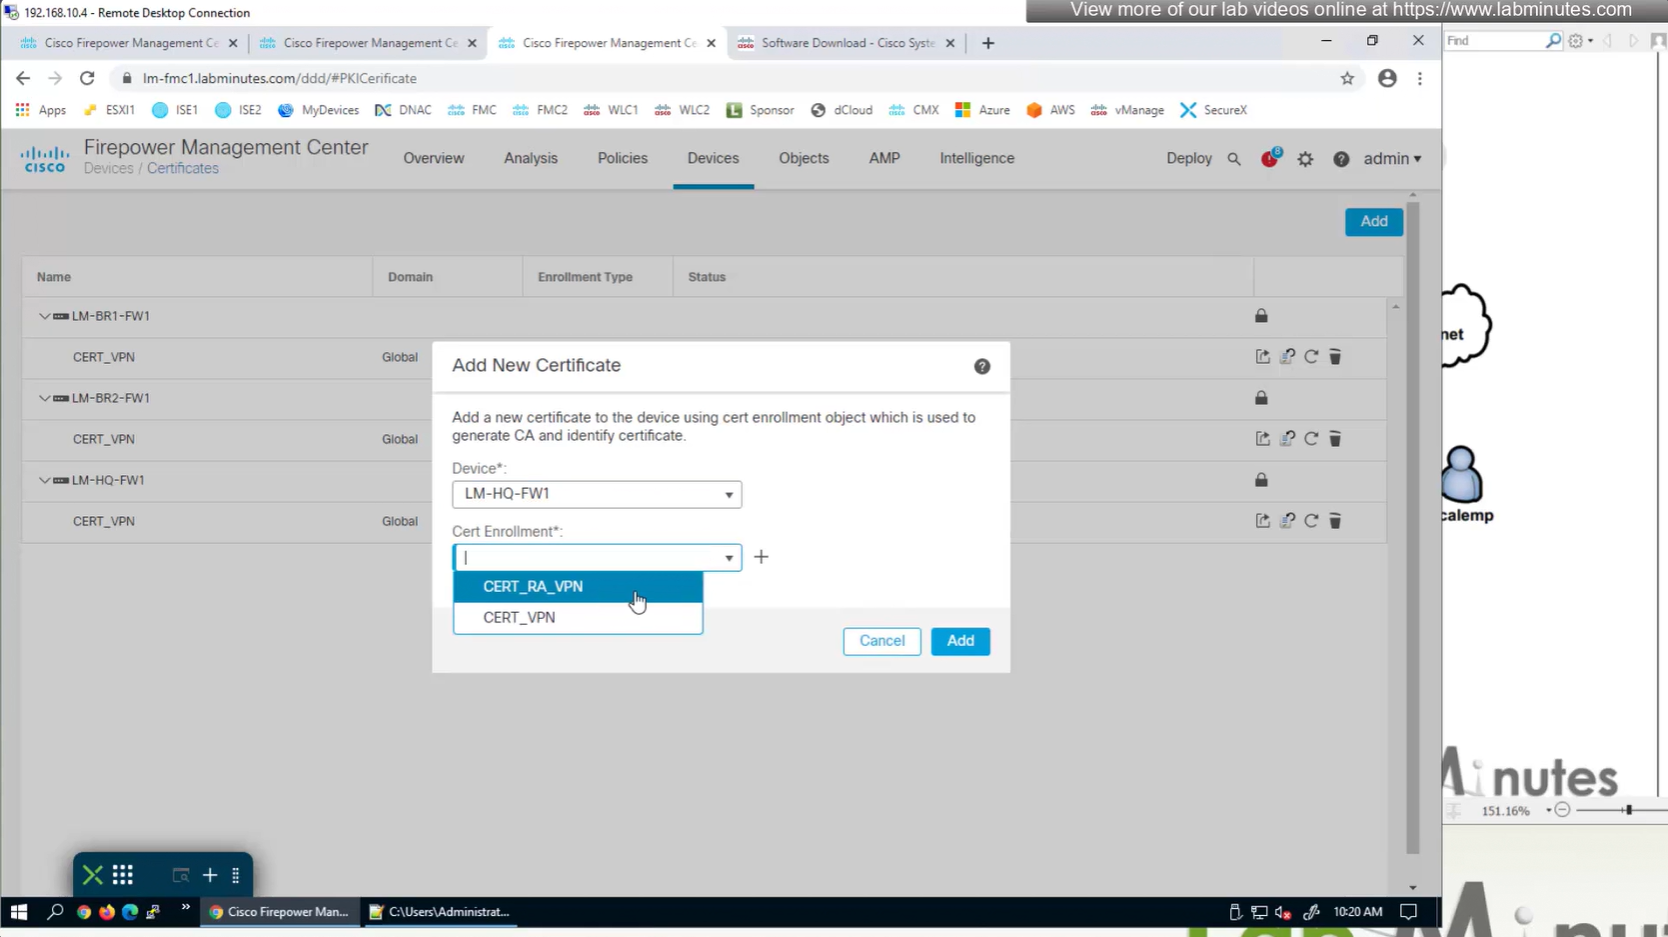Screen dimensions: 1668x937
Task: Collapse the LM-BR2-FW1 device row
Action: 44,398
